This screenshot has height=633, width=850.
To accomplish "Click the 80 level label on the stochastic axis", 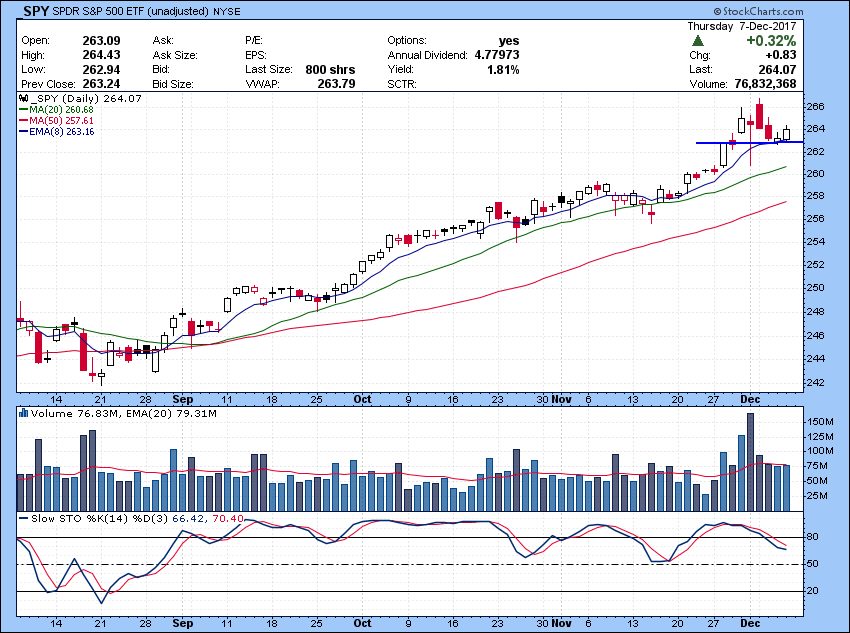I will click(813, 537).
